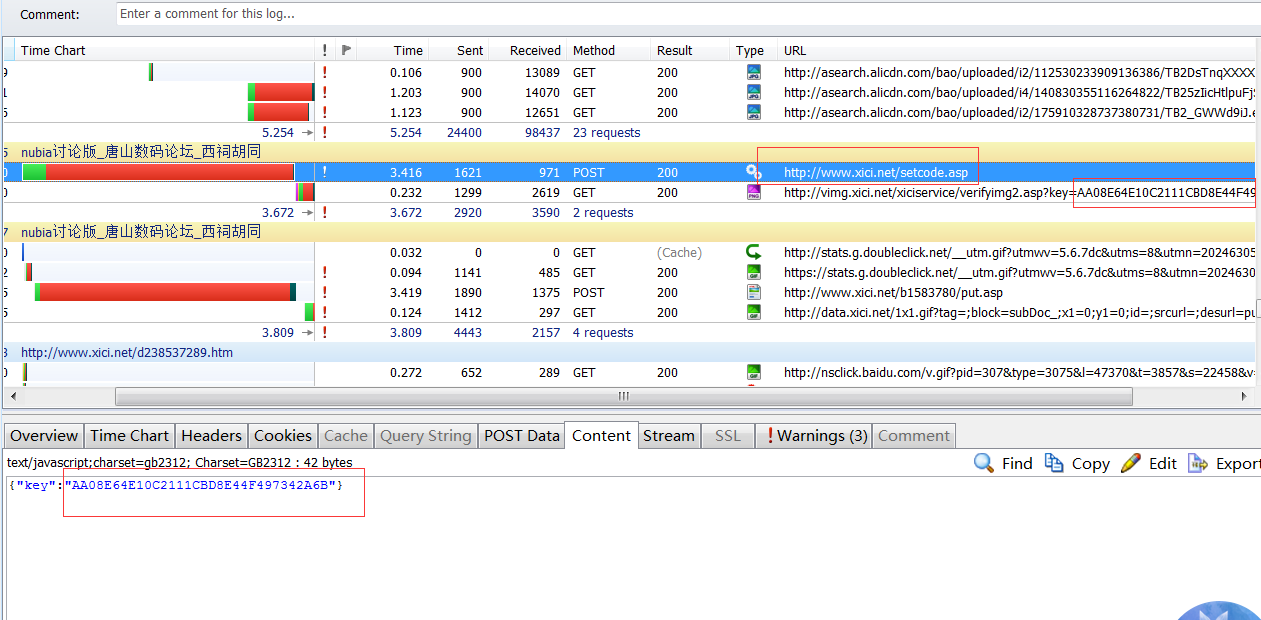Click warning mark on put.asp request row

pos(324,292)
